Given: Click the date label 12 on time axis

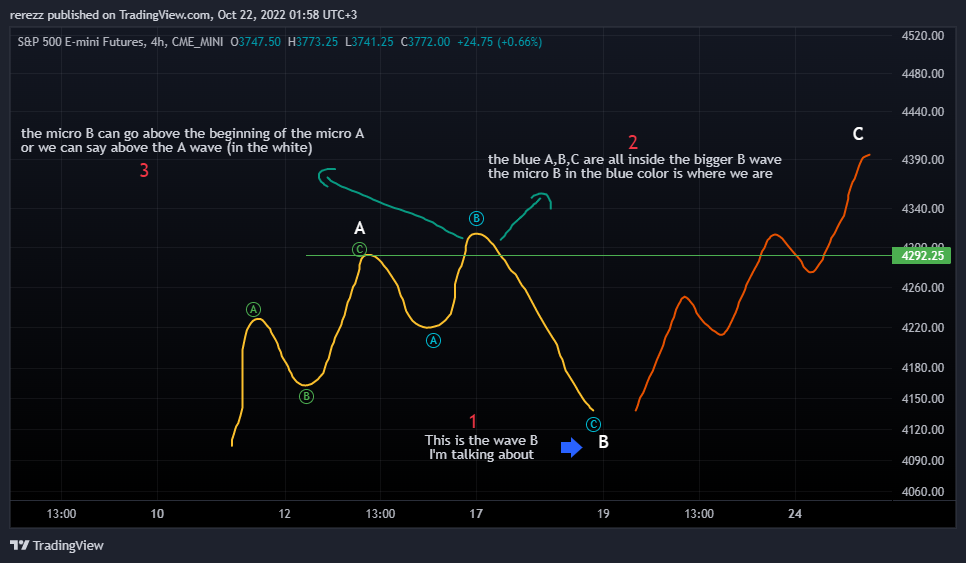Looking at the screenshot, I should coord(284,514).
